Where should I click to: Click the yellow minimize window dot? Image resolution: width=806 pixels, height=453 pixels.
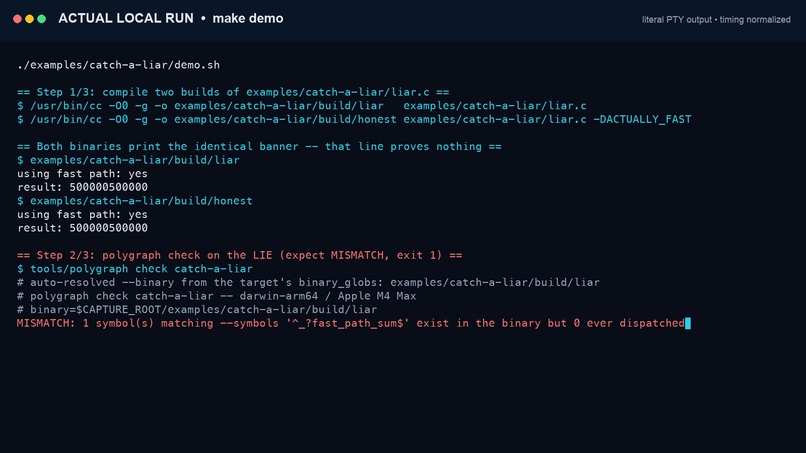coord(29,19)
